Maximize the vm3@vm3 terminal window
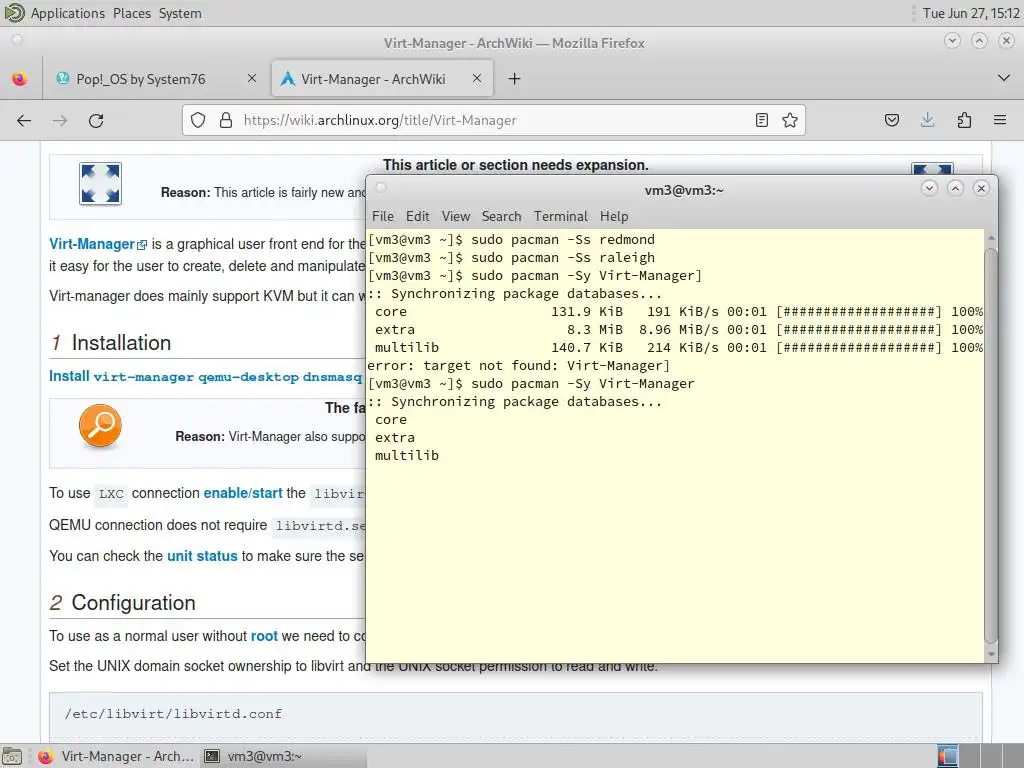The height and width of the screenshot is (768, 1024). pos(955,189)
